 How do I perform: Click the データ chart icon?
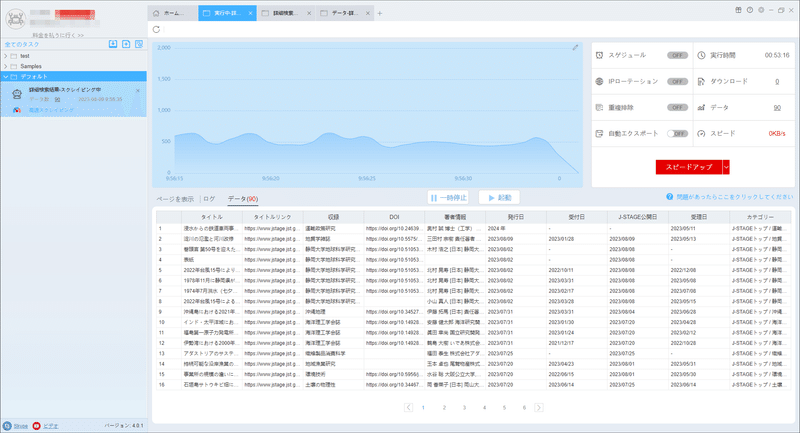pyautogui.click(x=702, y=108)
